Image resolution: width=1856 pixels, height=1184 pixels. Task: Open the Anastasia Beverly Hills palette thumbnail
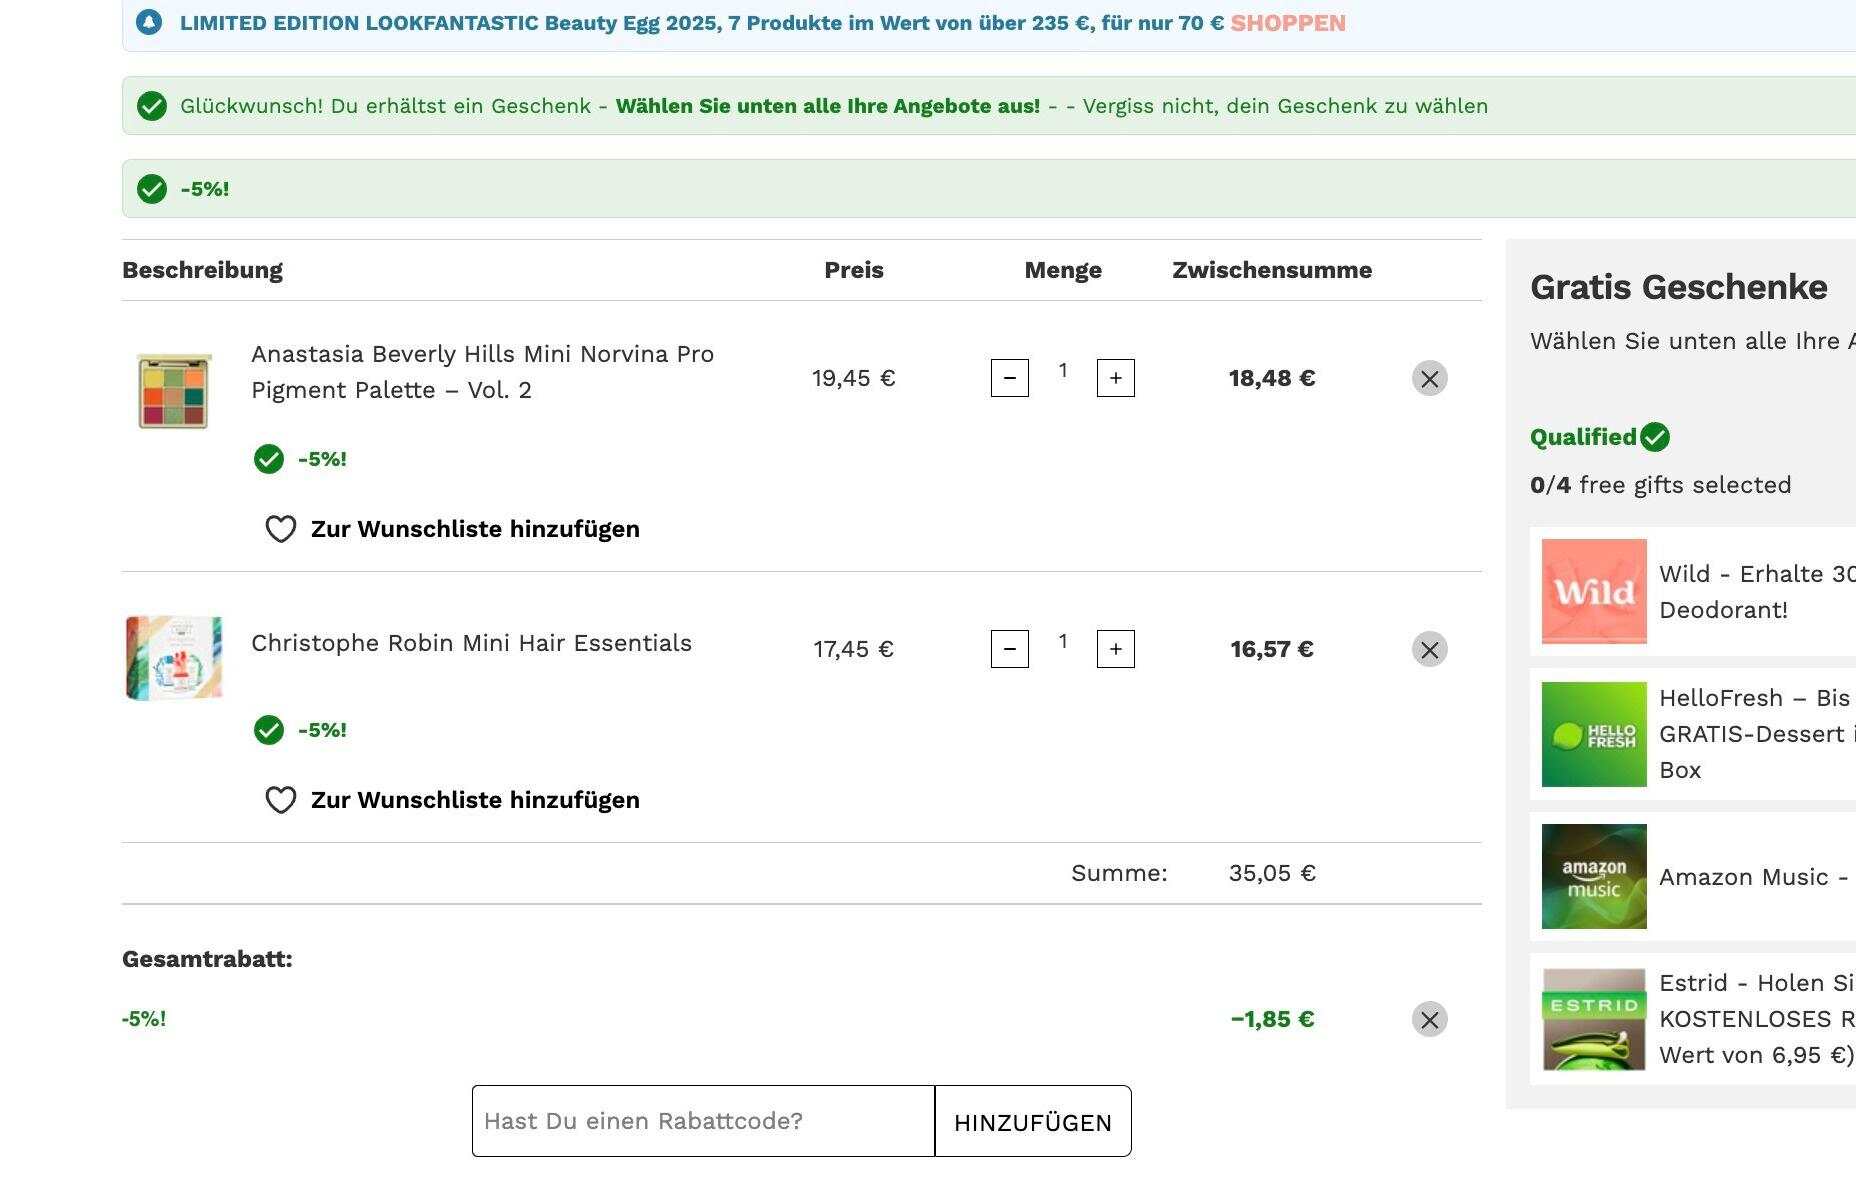174,390
